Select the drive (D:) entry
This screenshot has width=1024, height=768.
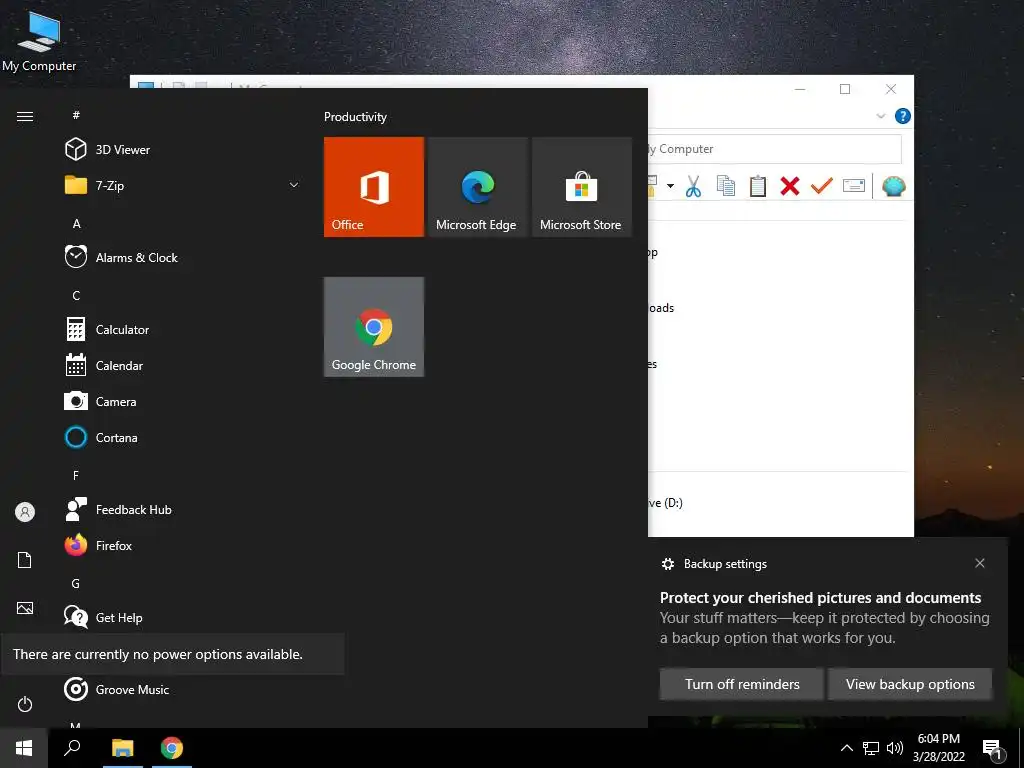tap(665, 502)
